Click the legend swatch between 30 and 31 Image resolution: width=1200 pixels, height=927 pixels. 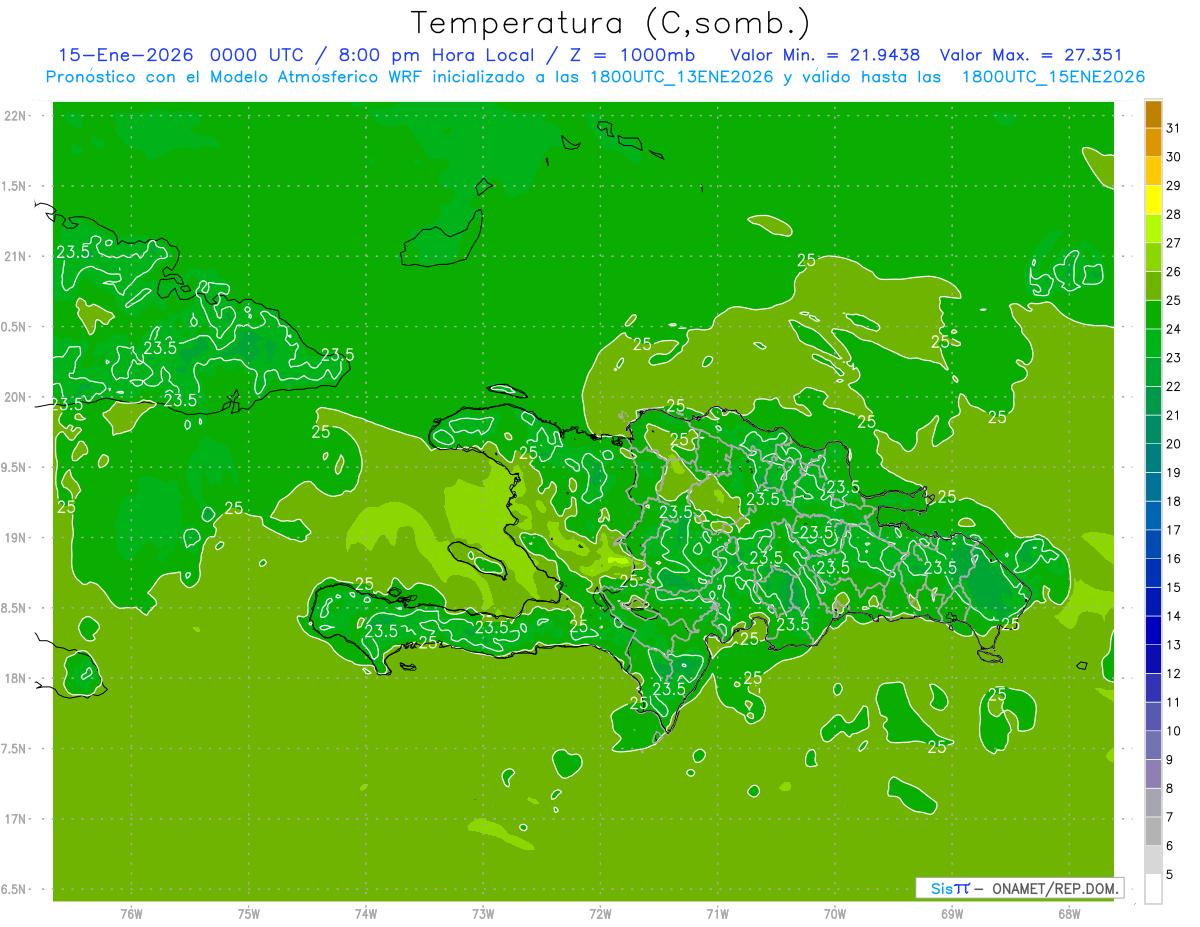1153,143
